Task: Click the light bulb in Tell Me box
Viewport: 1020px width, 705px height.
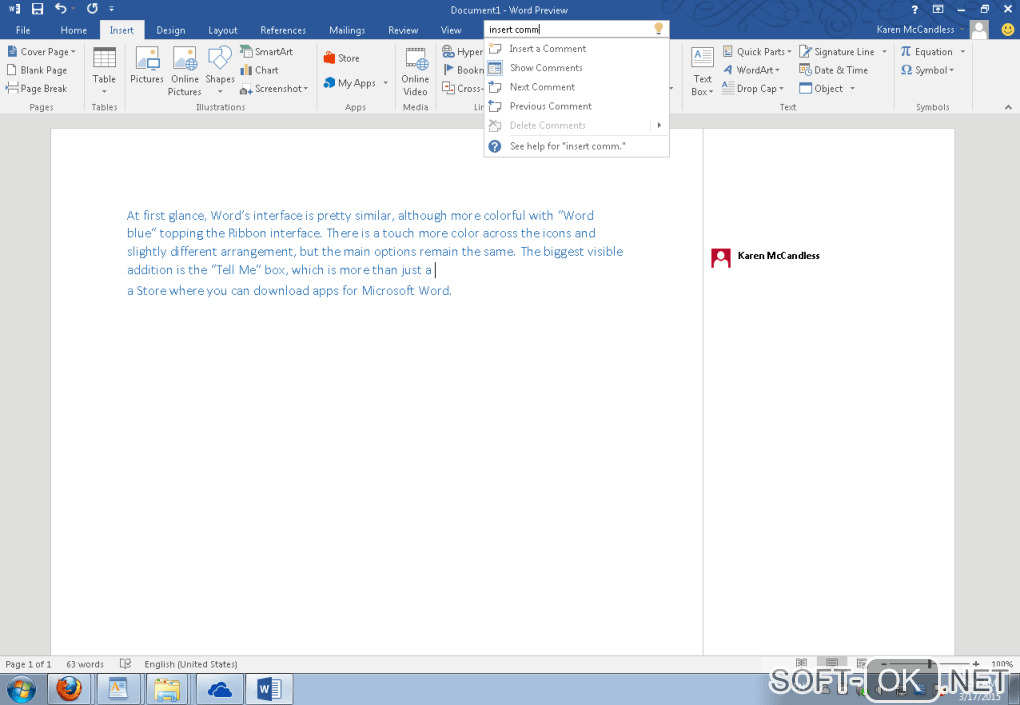Action: coord(658,29)
